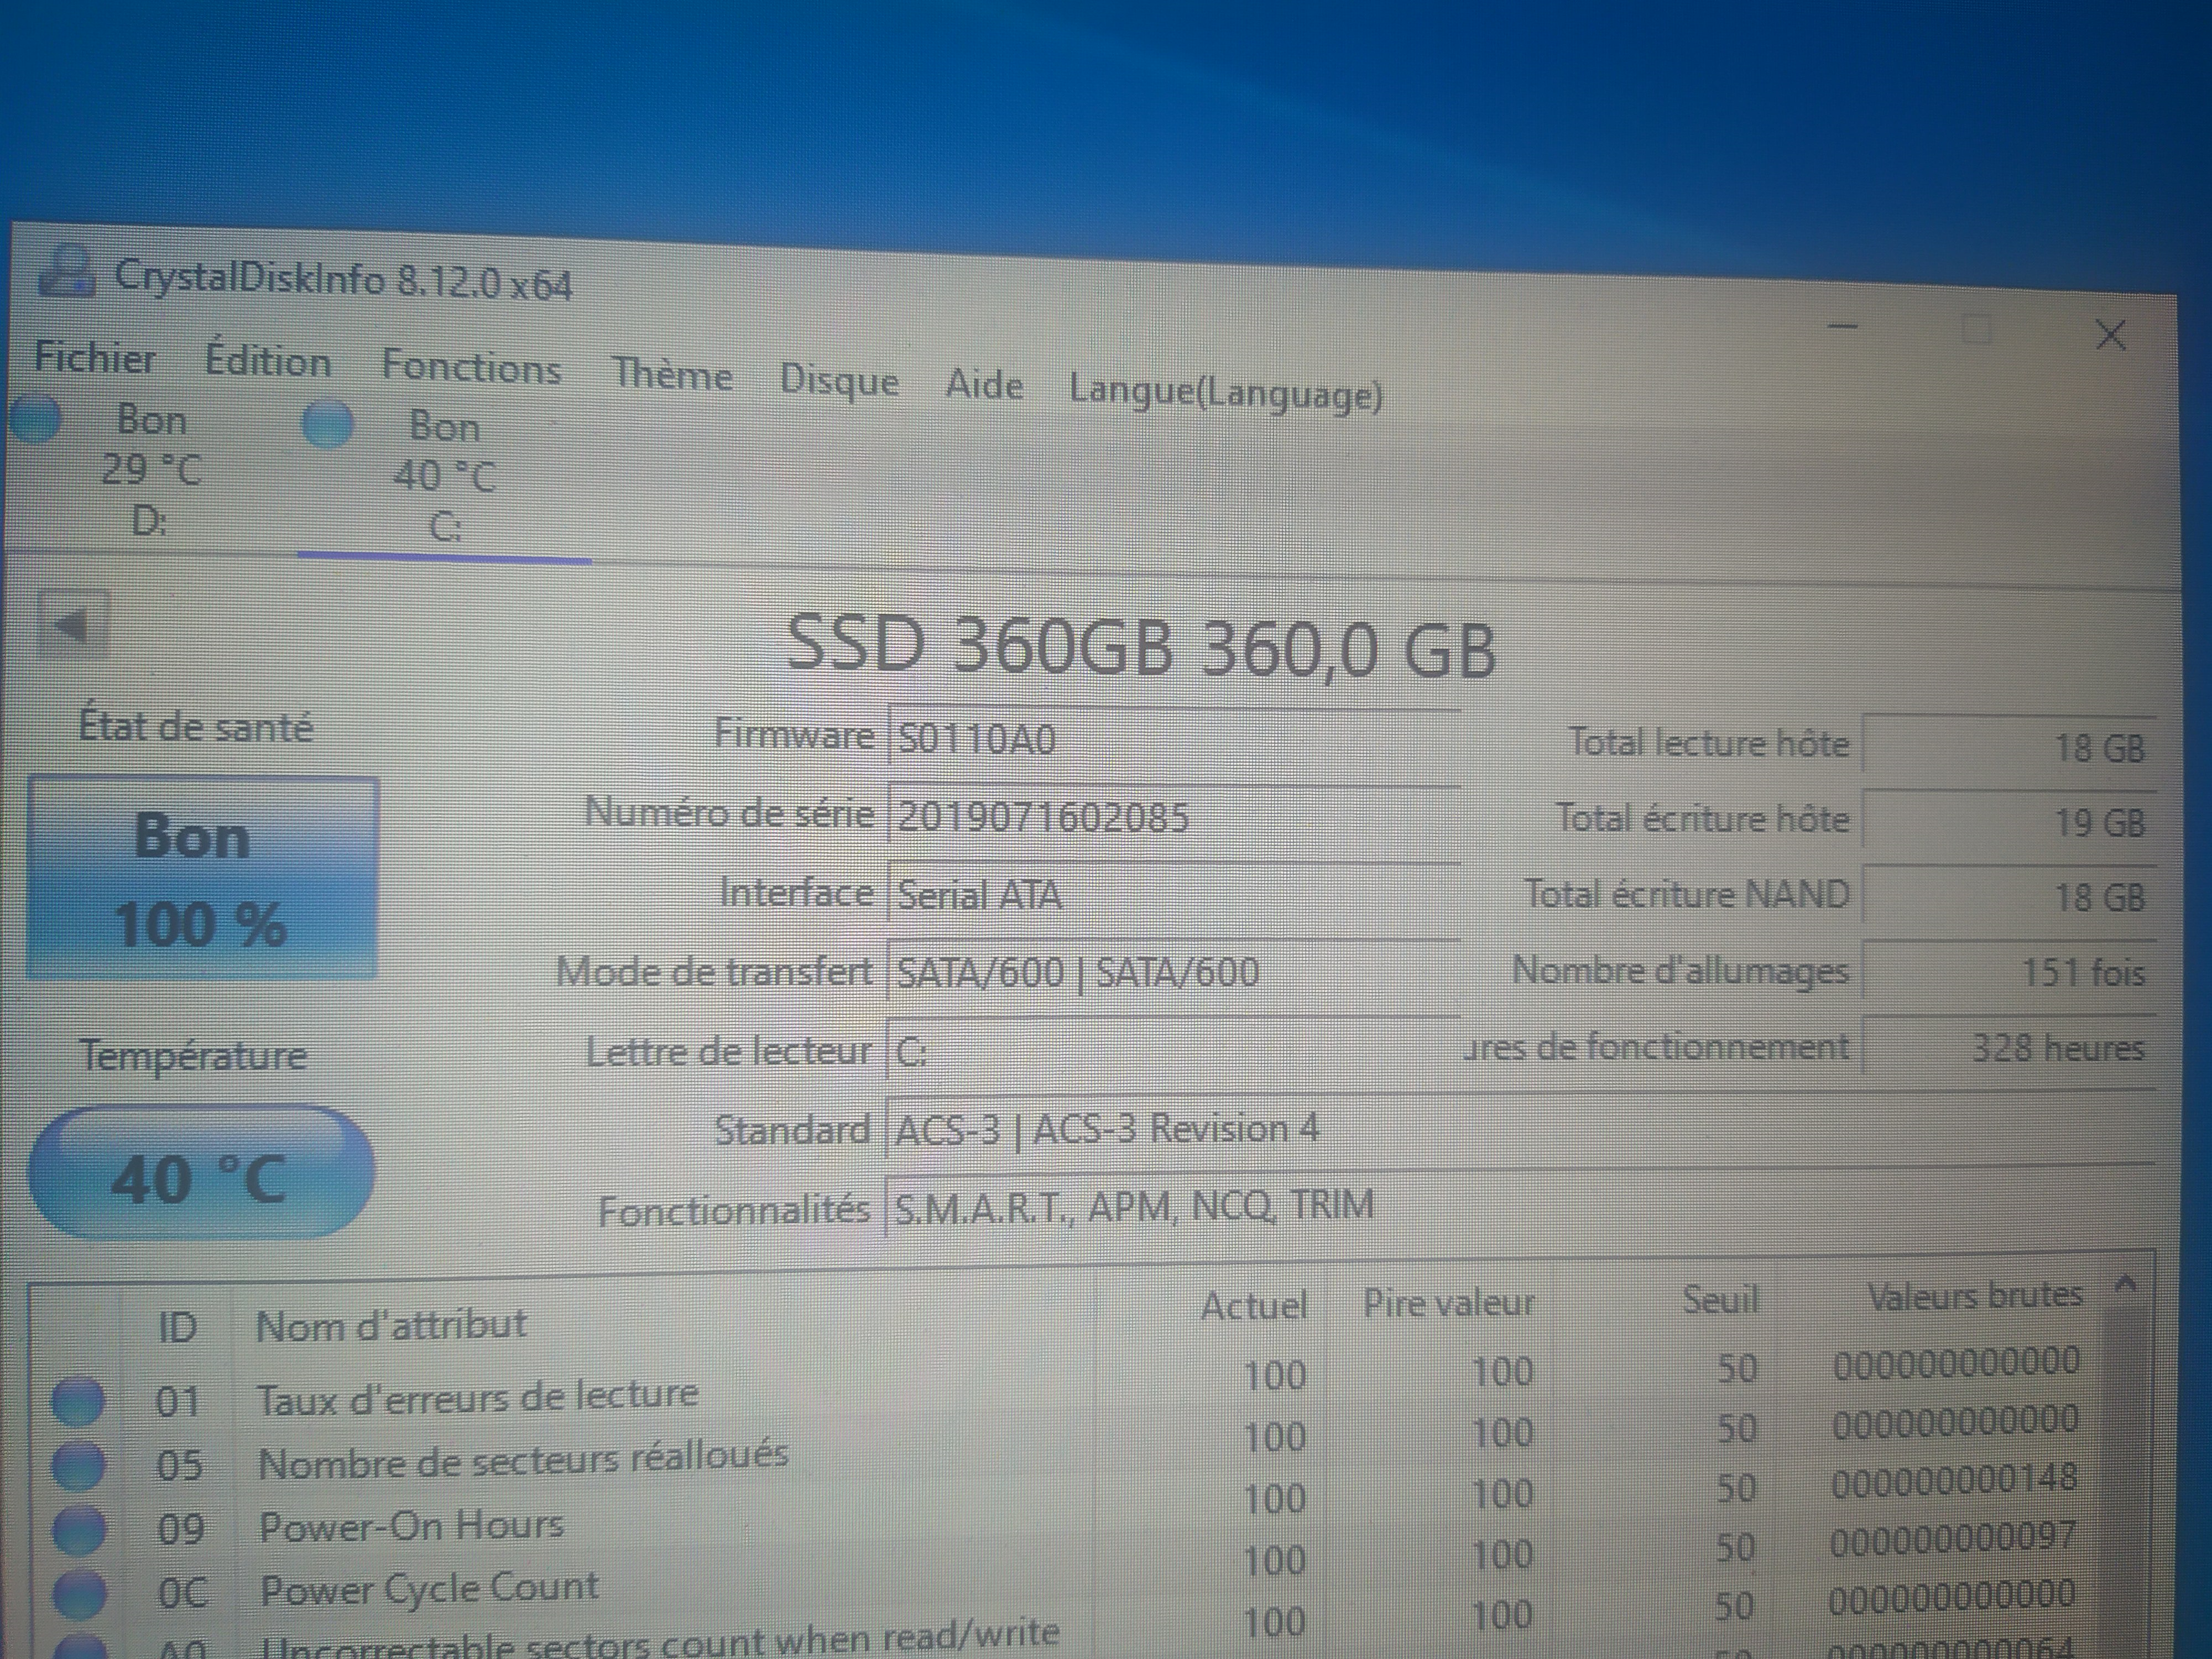Open the Langue(Language) menu
Screen dimensions: 2212x1659
tap(1225, 393)
